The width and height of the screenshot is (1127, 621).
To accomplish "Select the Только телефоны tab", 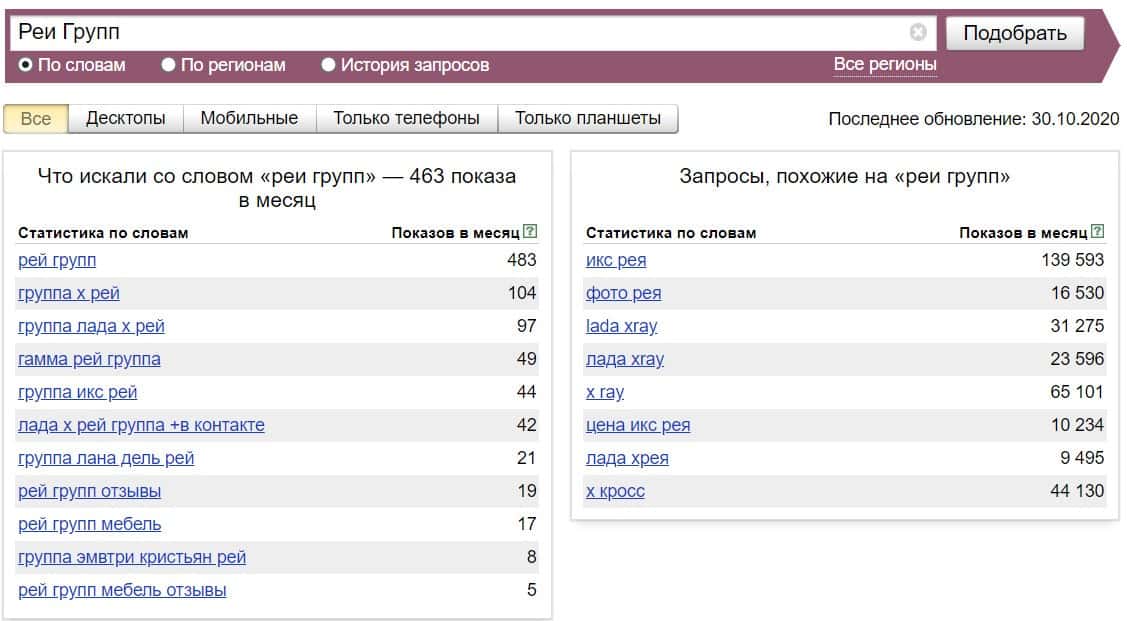I will pos(406,118).
